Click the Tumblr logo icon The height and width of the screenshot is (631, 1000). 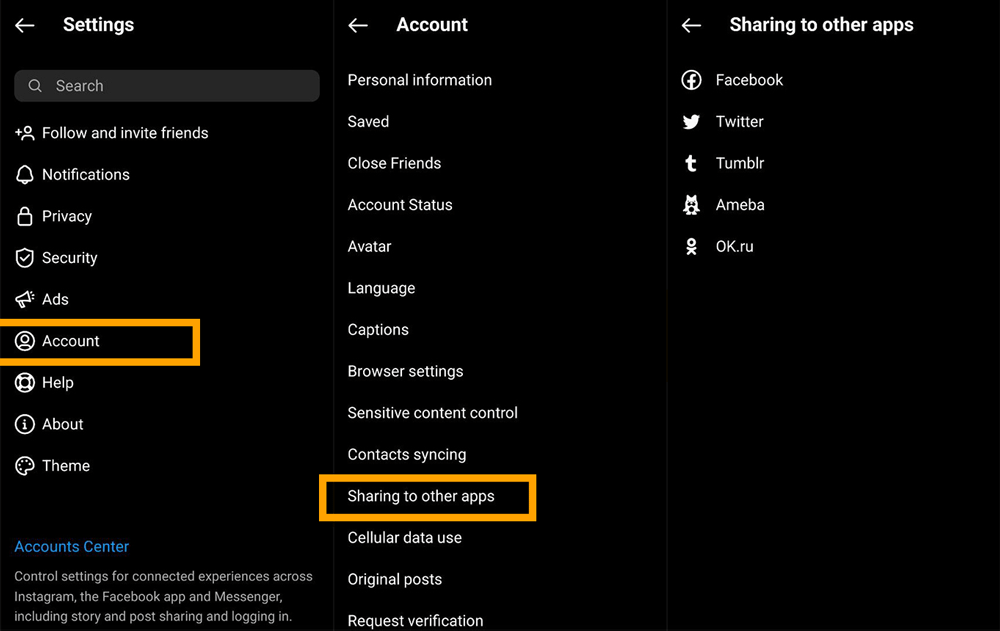(x=691, y=163)
